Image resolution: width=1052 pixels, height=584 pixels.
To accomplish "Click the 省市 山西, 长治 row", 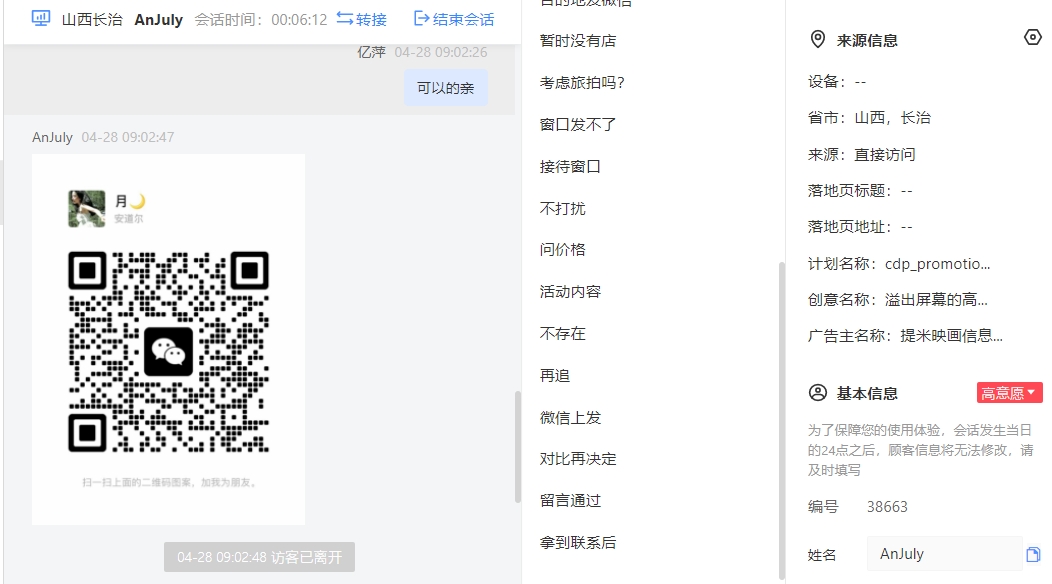I will (870, 118).
